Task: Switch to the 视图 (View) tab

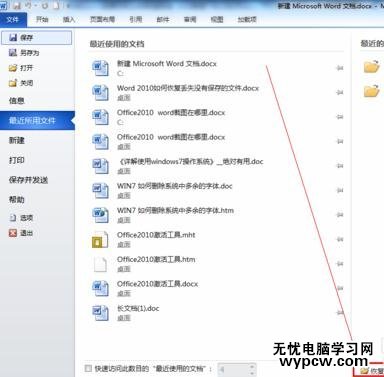Action: coord(217,19)
